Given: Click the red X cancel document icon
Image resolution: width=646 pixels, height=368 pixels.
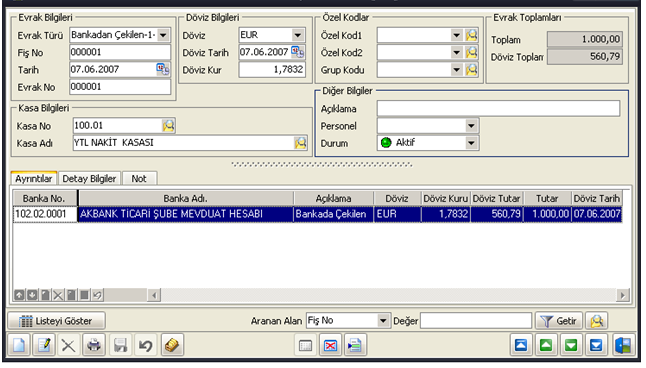Looking at the screenshot, I should tap(330, 345).
